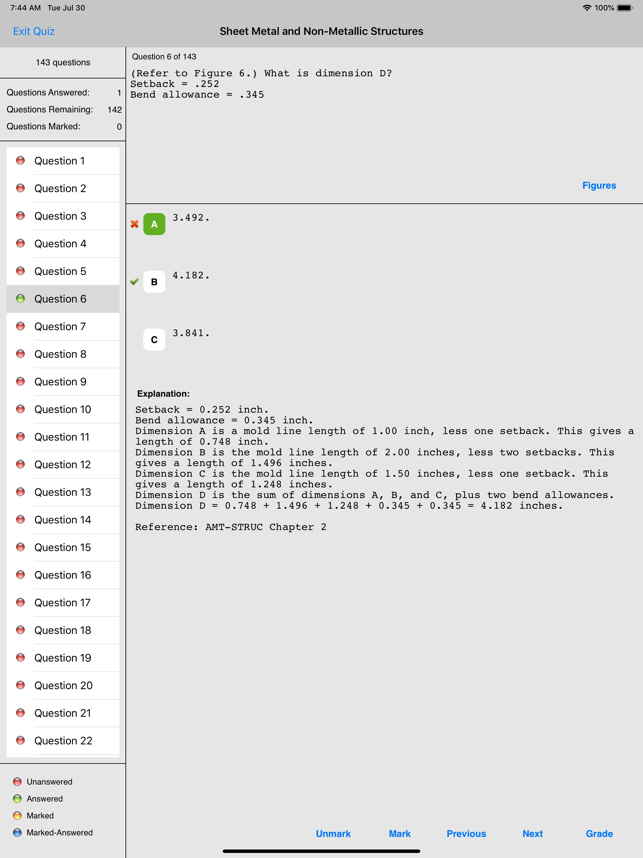Screen dimensions: 643x858
Task: Select Question 22 from sidebar
Action: [x=62, y=741]
